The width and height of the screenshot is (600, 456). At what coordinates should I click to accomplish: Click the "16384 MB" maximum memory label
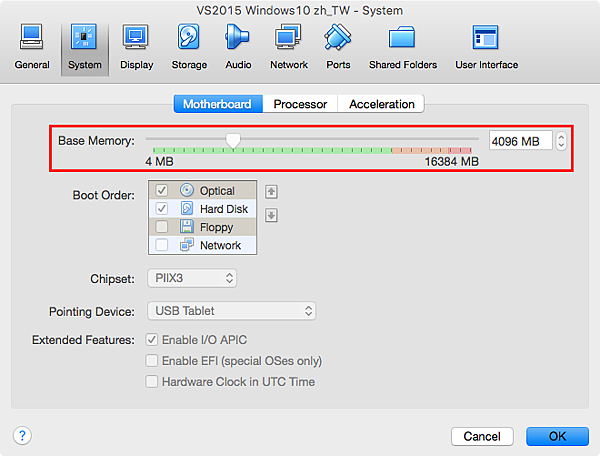click(452, 161)
